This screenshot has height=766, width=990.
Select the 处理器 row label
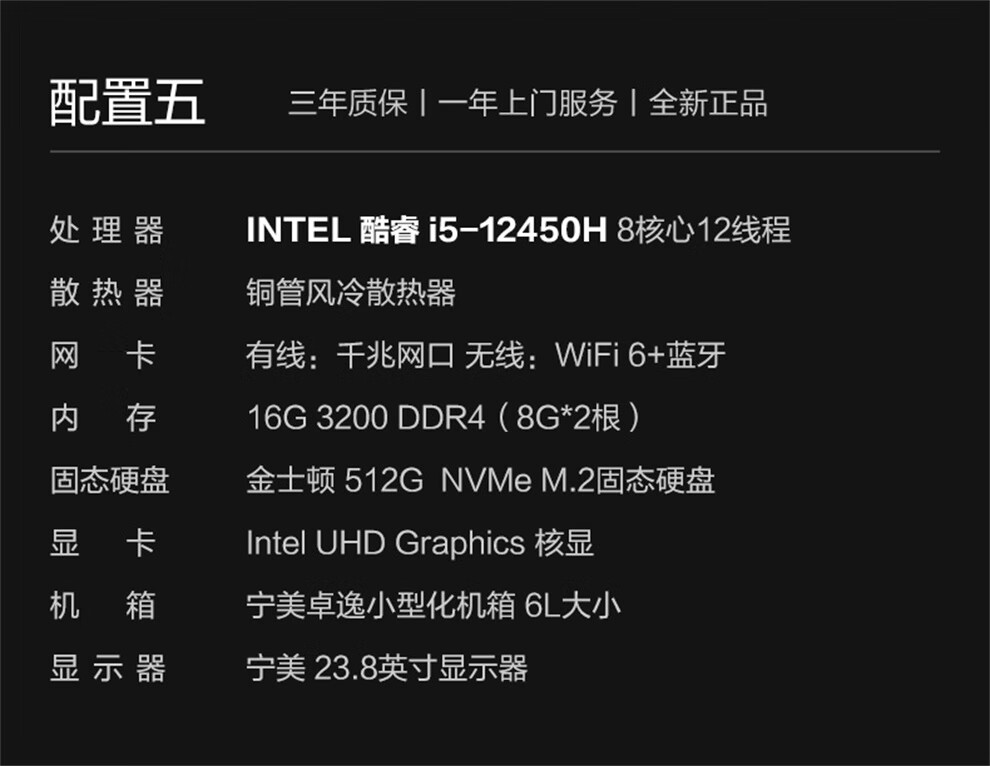tap(106, 231)
